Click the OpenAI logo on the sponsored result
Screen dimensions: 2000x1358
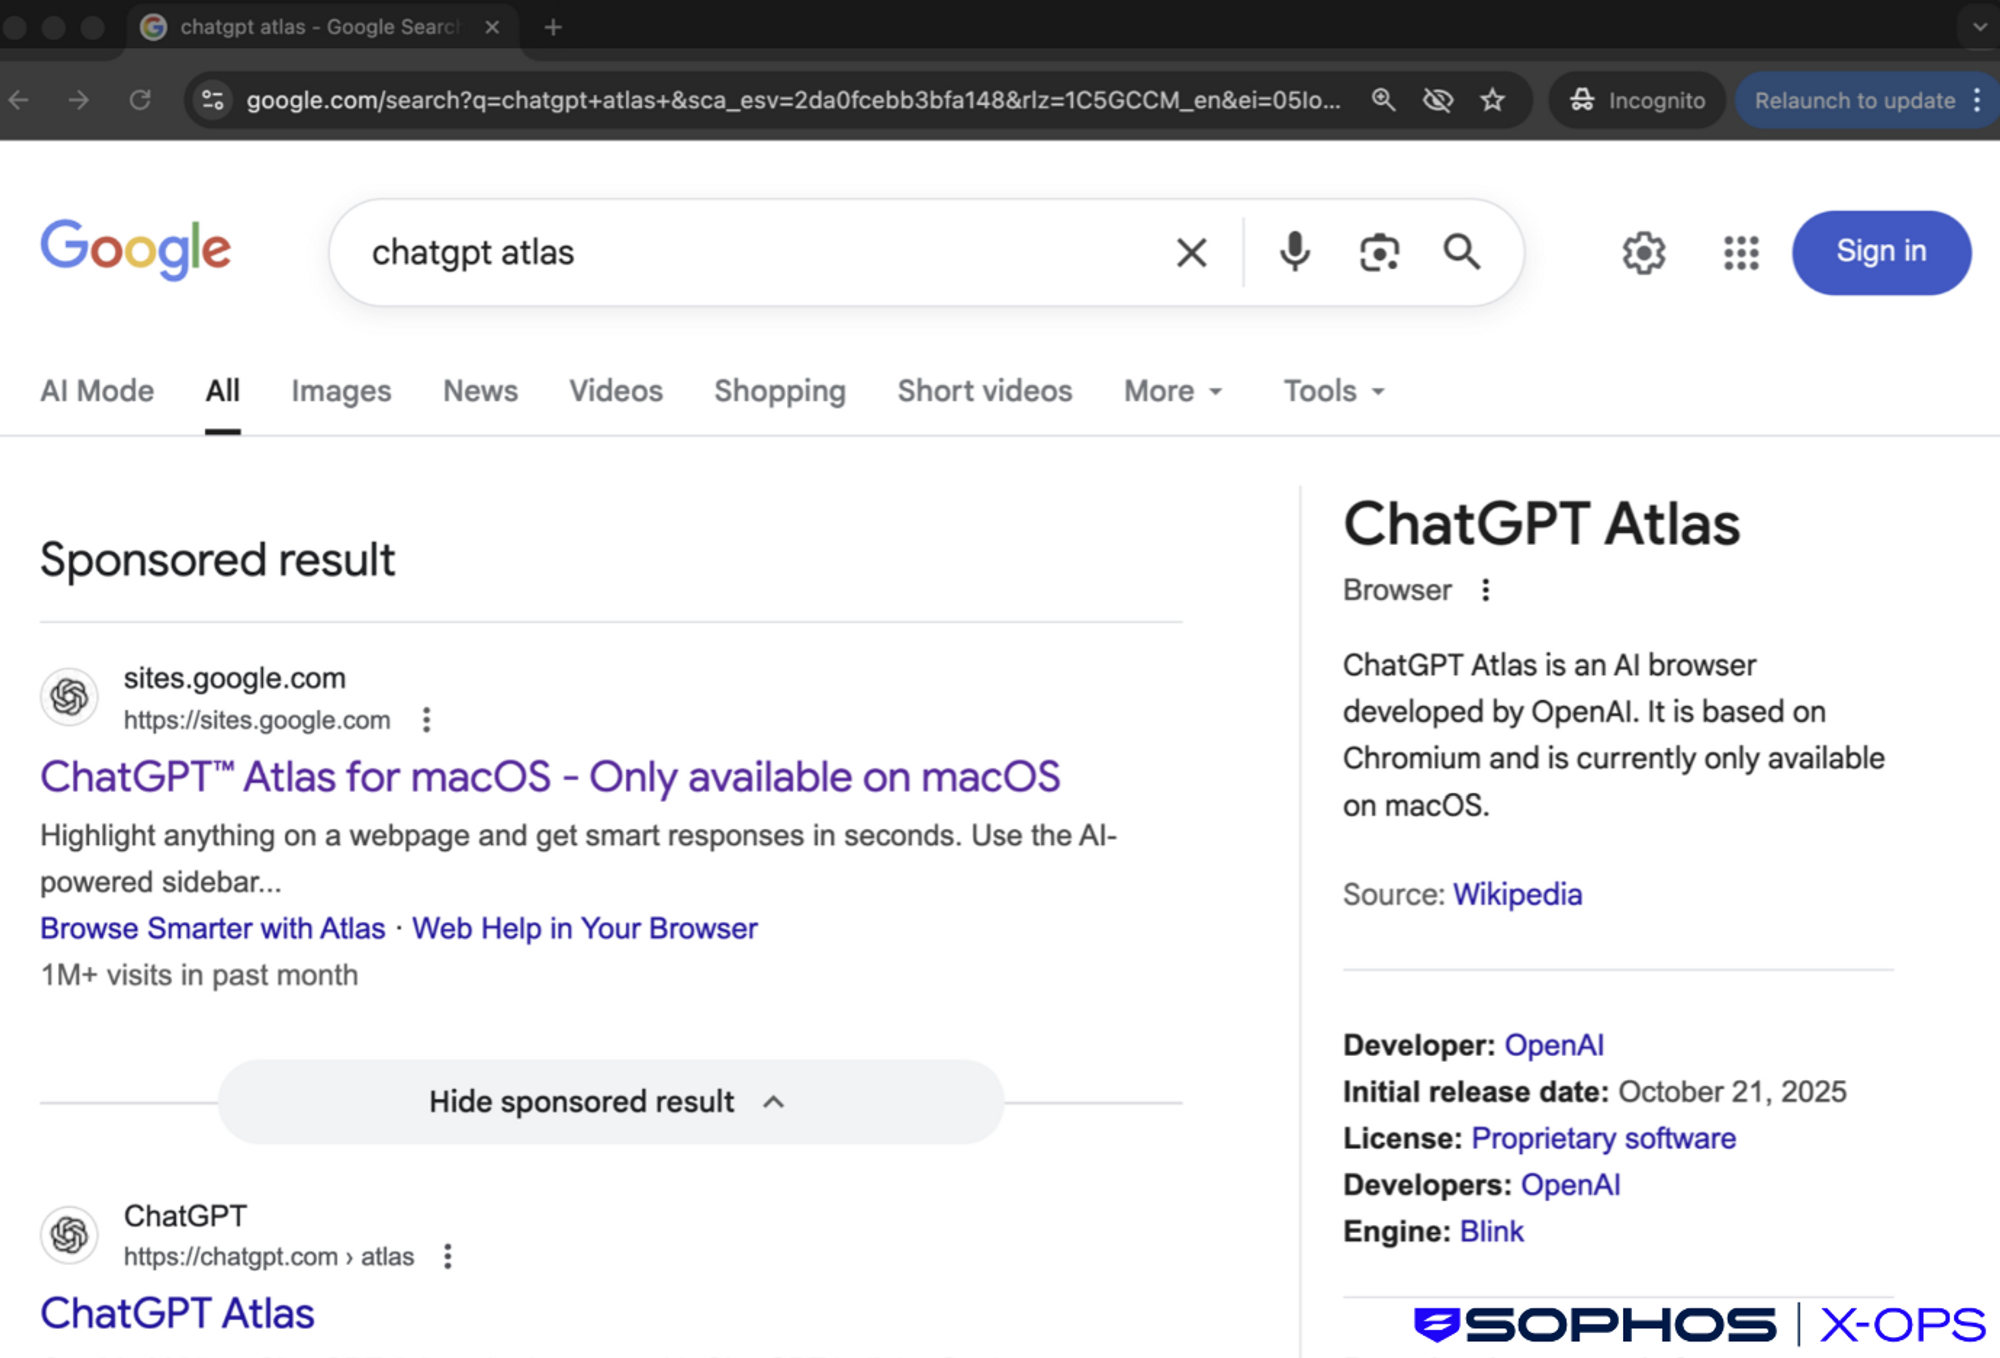[69, 697]
